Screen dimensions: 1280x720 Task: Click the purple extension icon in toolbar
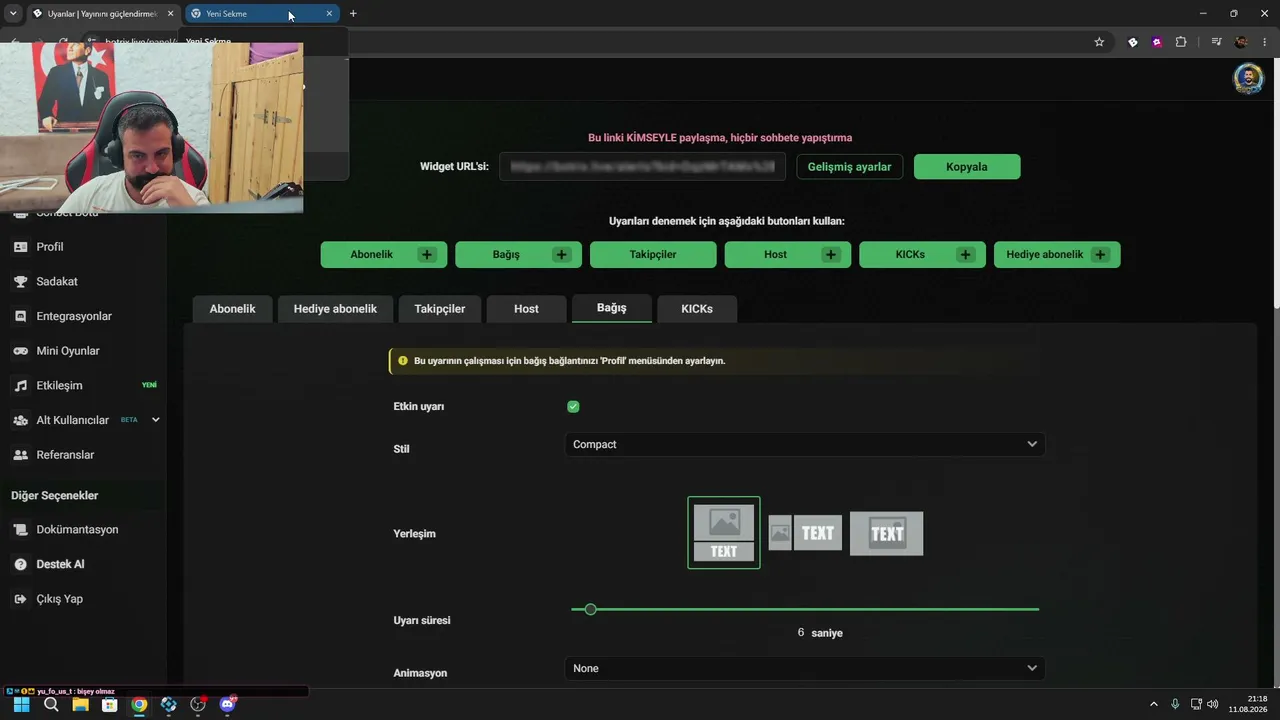coord(1157,42)
